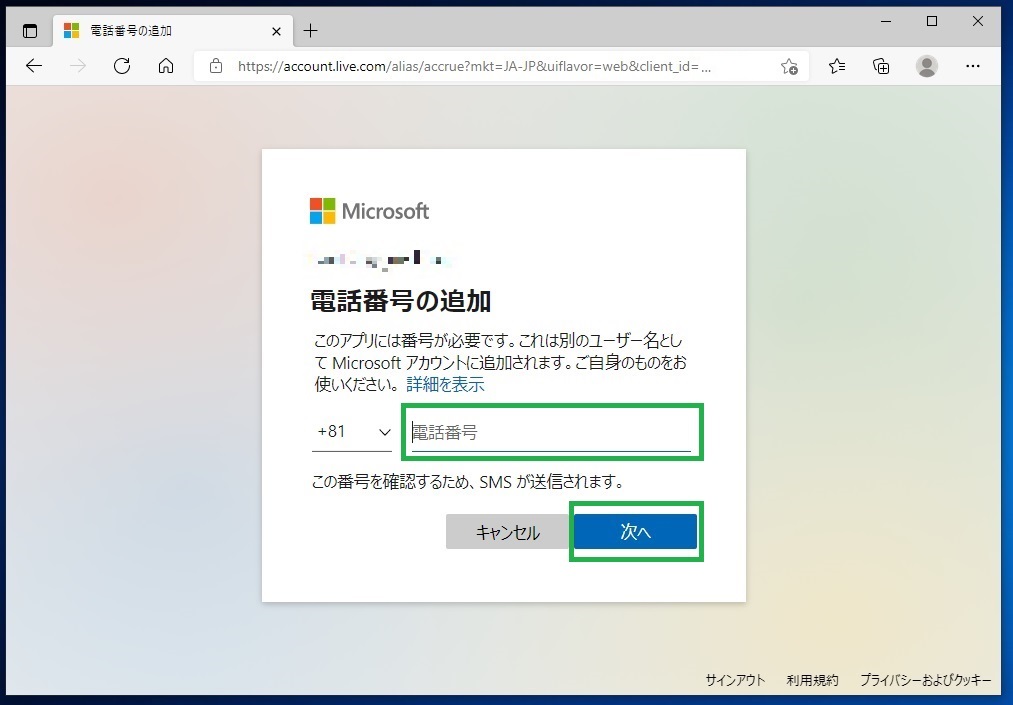1013x705 pixels.
Task: Click the 電話番号の追加 heading text
Action: pos(401,301)
